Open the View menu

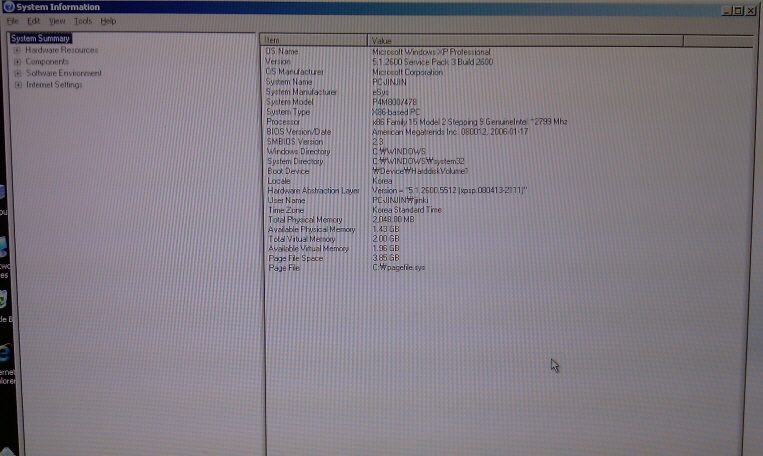click(57, 21)
